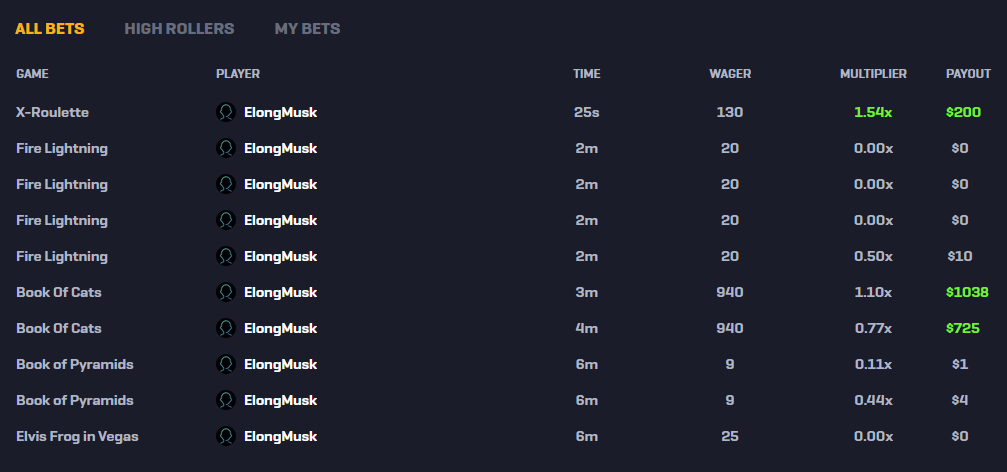
Task: Open the X-Roulette game link
Action: pos(53,112)
